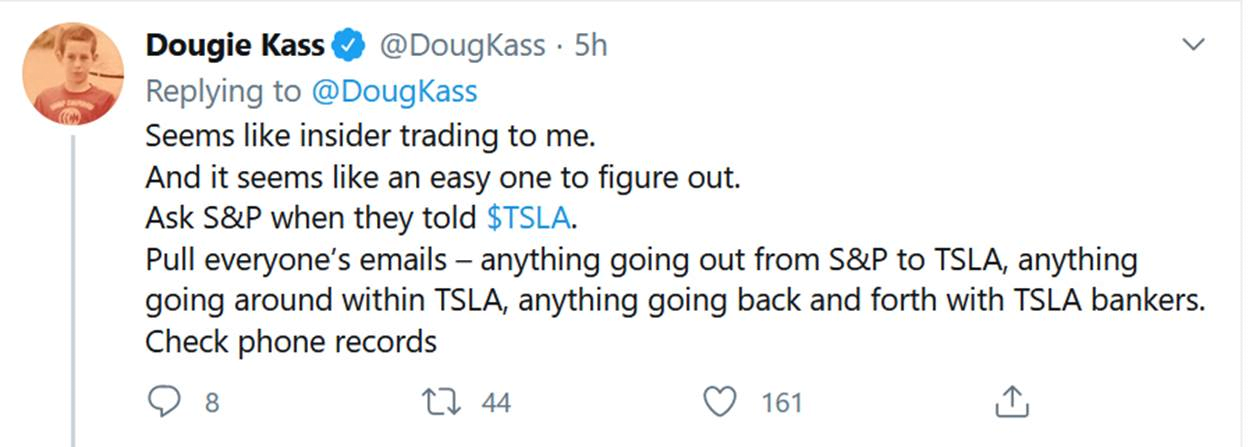Click the reply count of 8
This screenshot has height=447, width=1249.
tap(212, 403)
